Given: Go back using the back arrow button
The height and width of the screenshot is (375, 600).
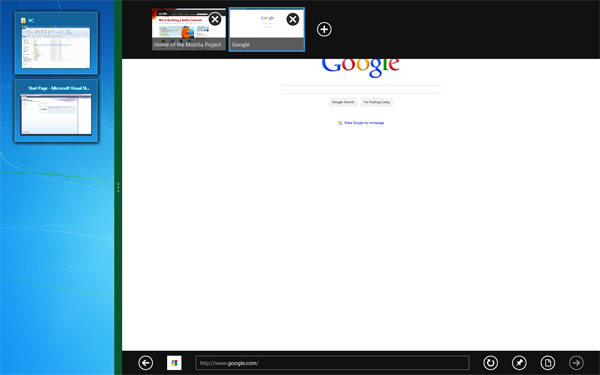Looking at the screenshot, I should 145,363.
